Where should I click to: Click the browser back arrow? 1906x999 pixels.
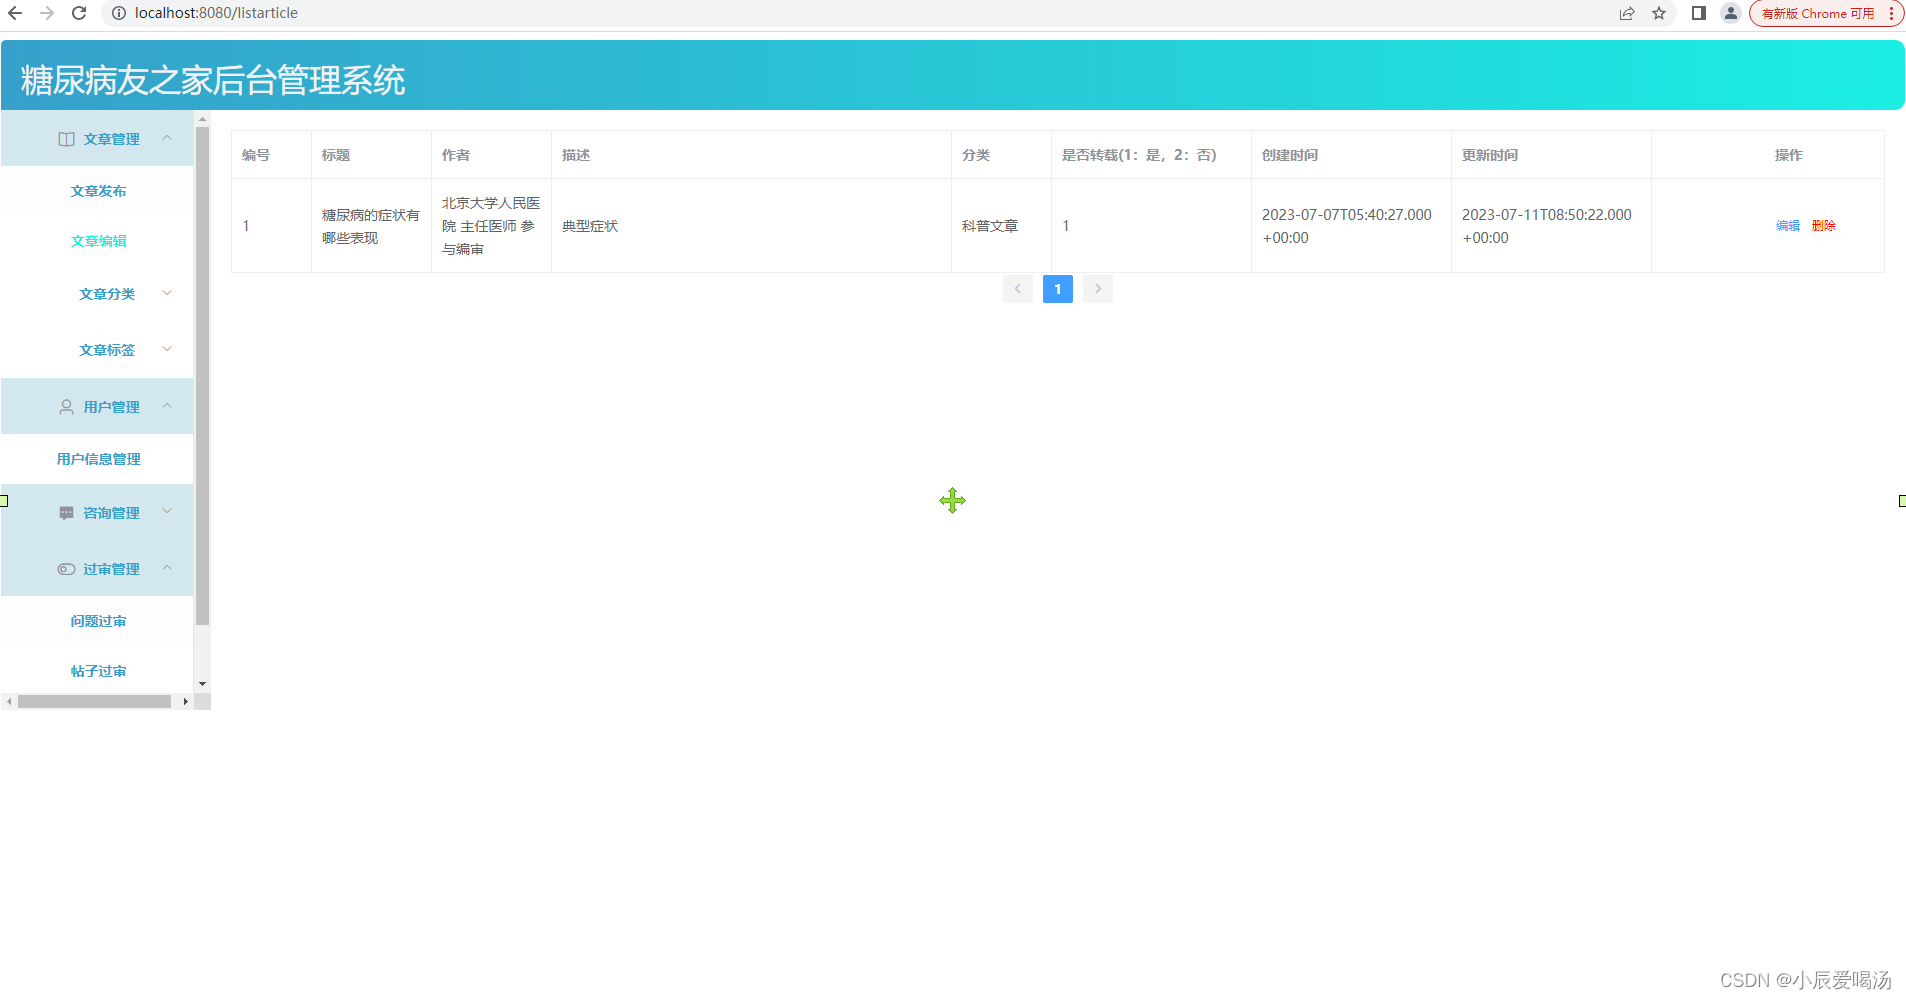pos(15,13)
